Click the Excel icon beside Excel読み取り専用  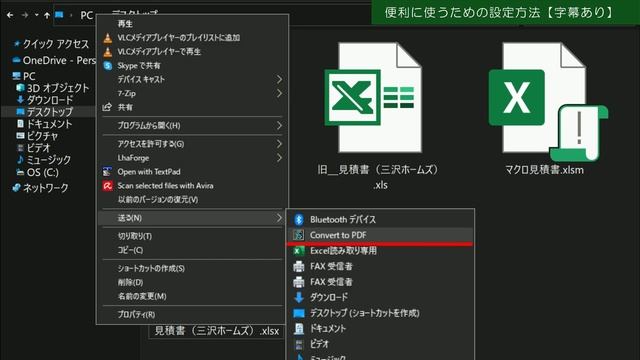click(299, 251)
